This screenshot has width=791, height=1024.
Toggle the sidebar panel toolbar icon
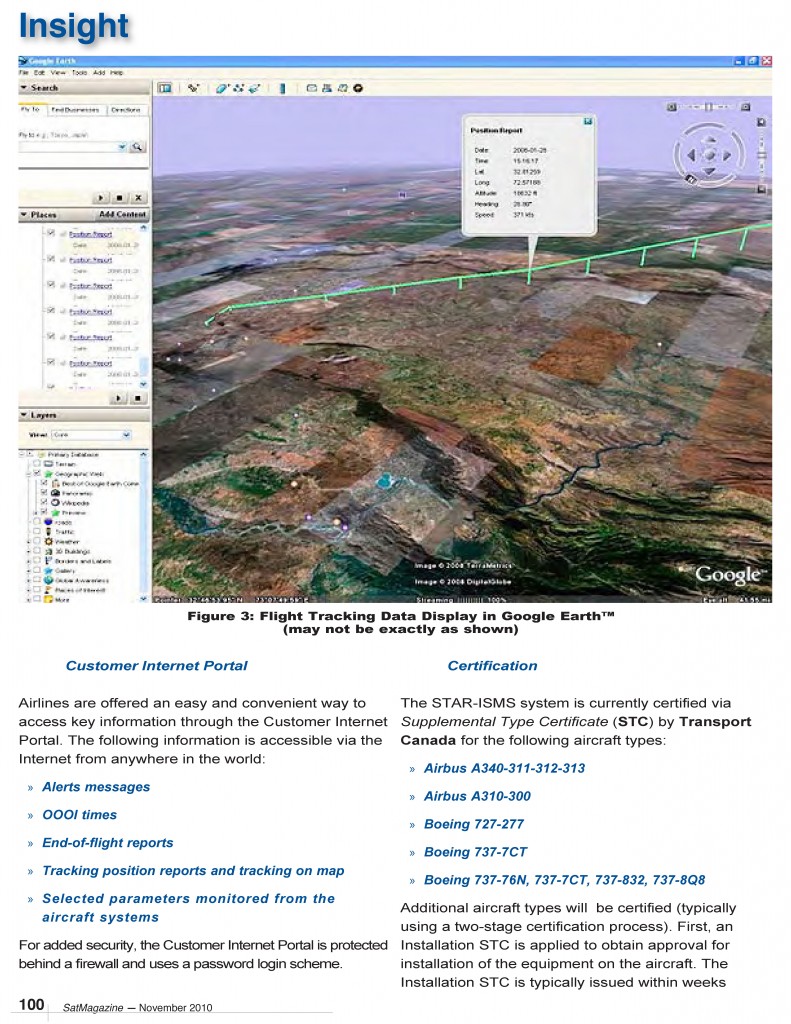click(165, 88)
